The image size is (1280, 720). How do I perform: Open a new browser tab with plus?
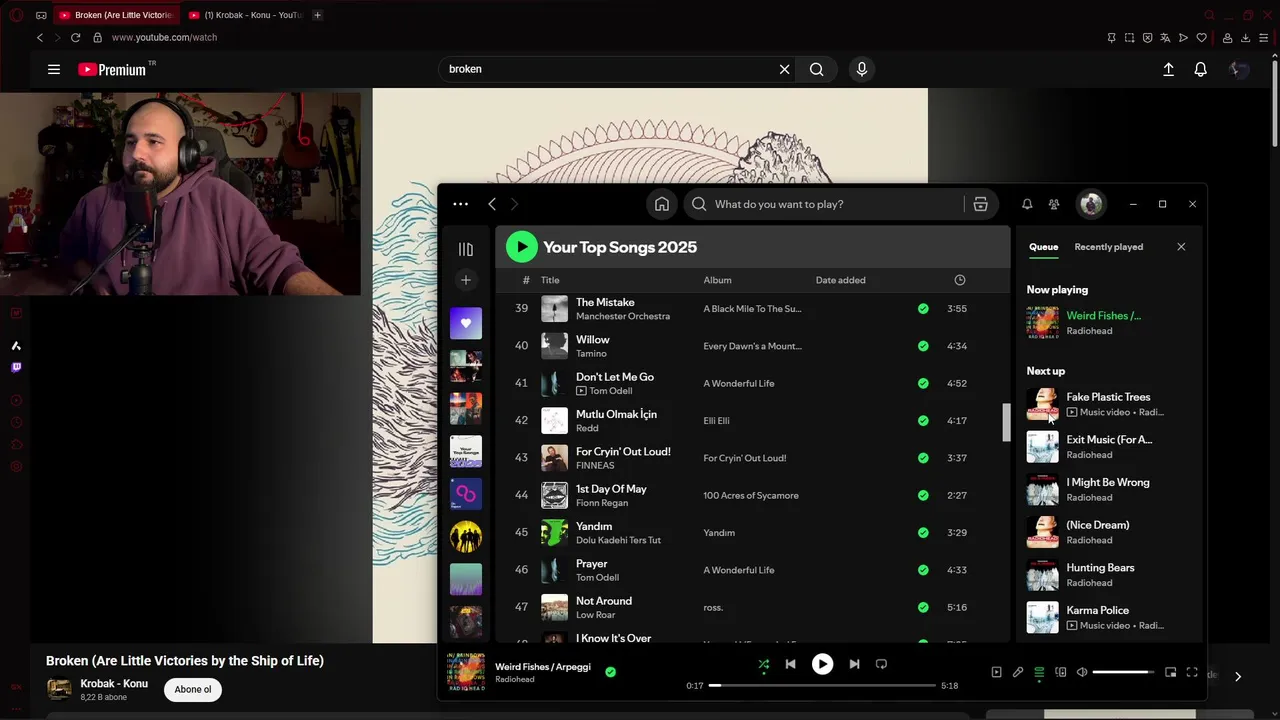tap(317, 15)
